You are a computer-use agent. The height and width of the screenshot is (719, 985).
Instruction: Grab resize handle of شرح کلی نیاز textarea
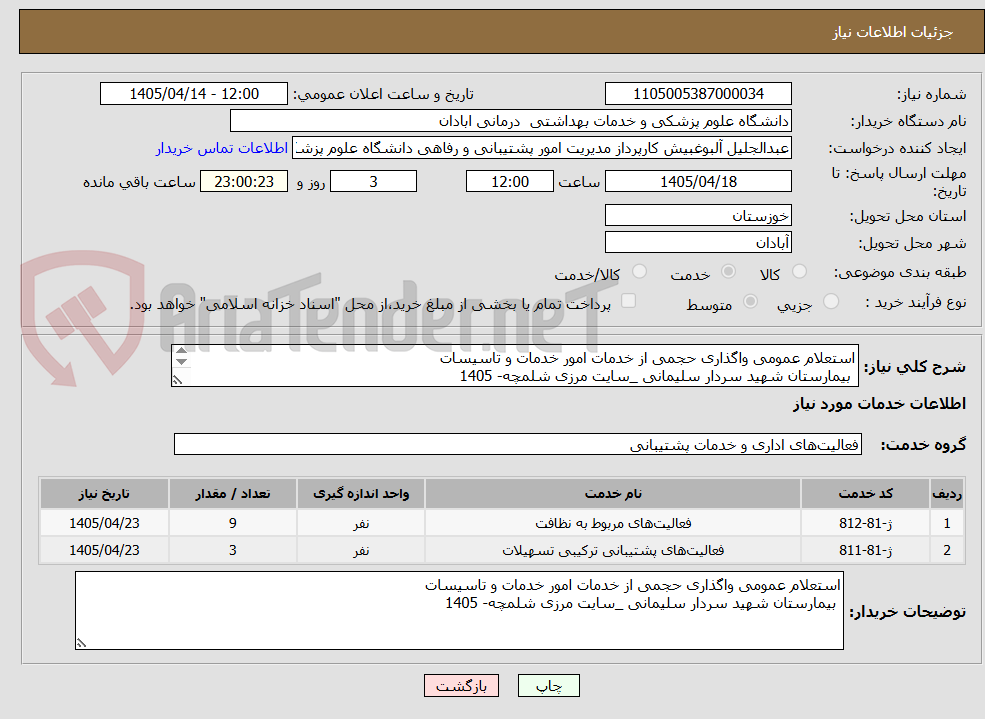[177, 380]
